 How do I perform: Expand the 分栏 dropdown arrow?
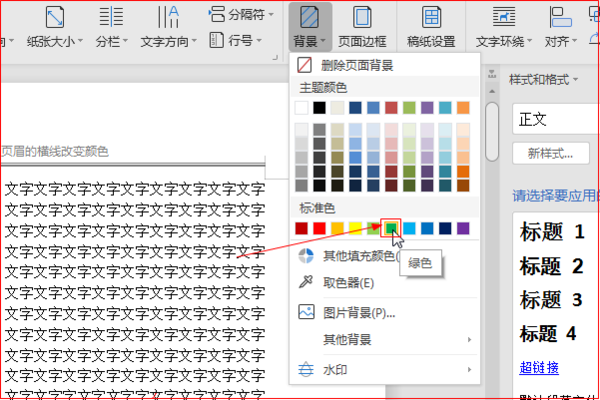125,40
